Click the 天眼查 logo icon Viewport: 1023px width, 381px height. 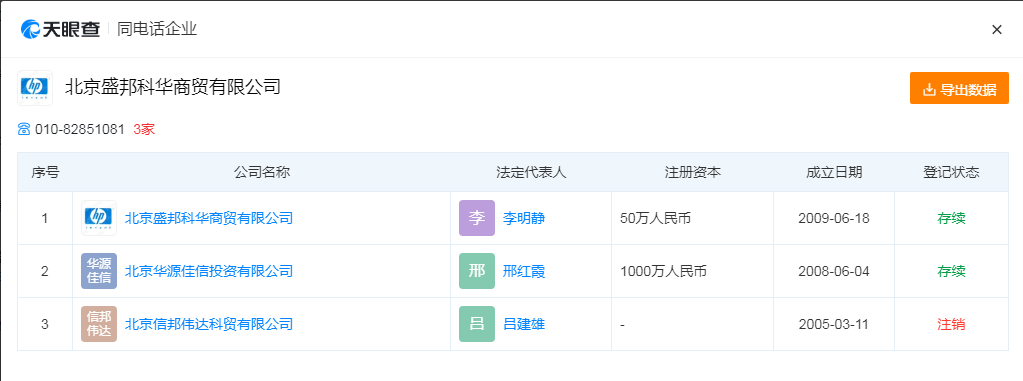click(61, 29)
